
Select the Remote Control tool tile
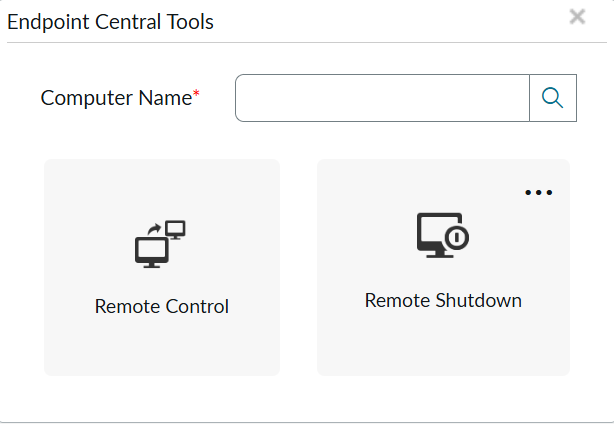162,267
